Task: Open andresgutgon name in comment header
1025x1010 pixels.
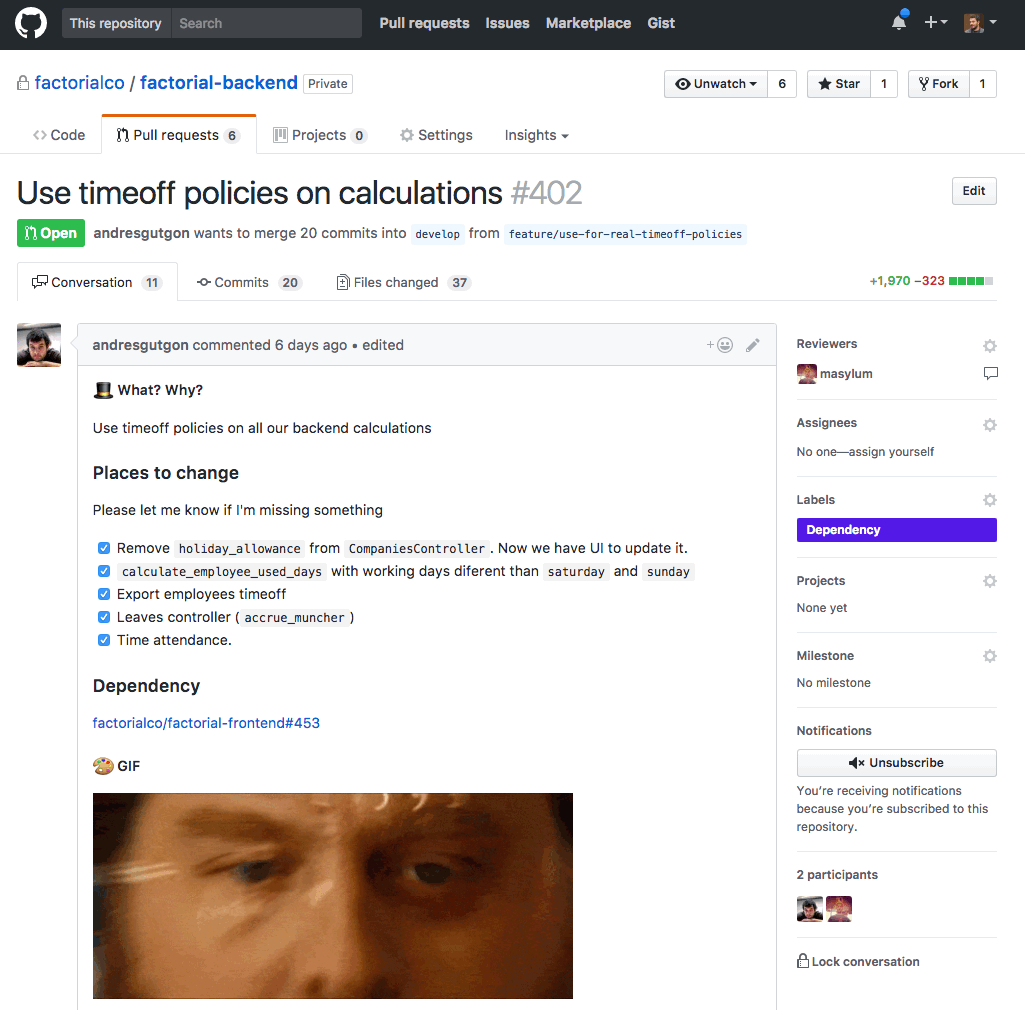Action: (x=141, y=345)
